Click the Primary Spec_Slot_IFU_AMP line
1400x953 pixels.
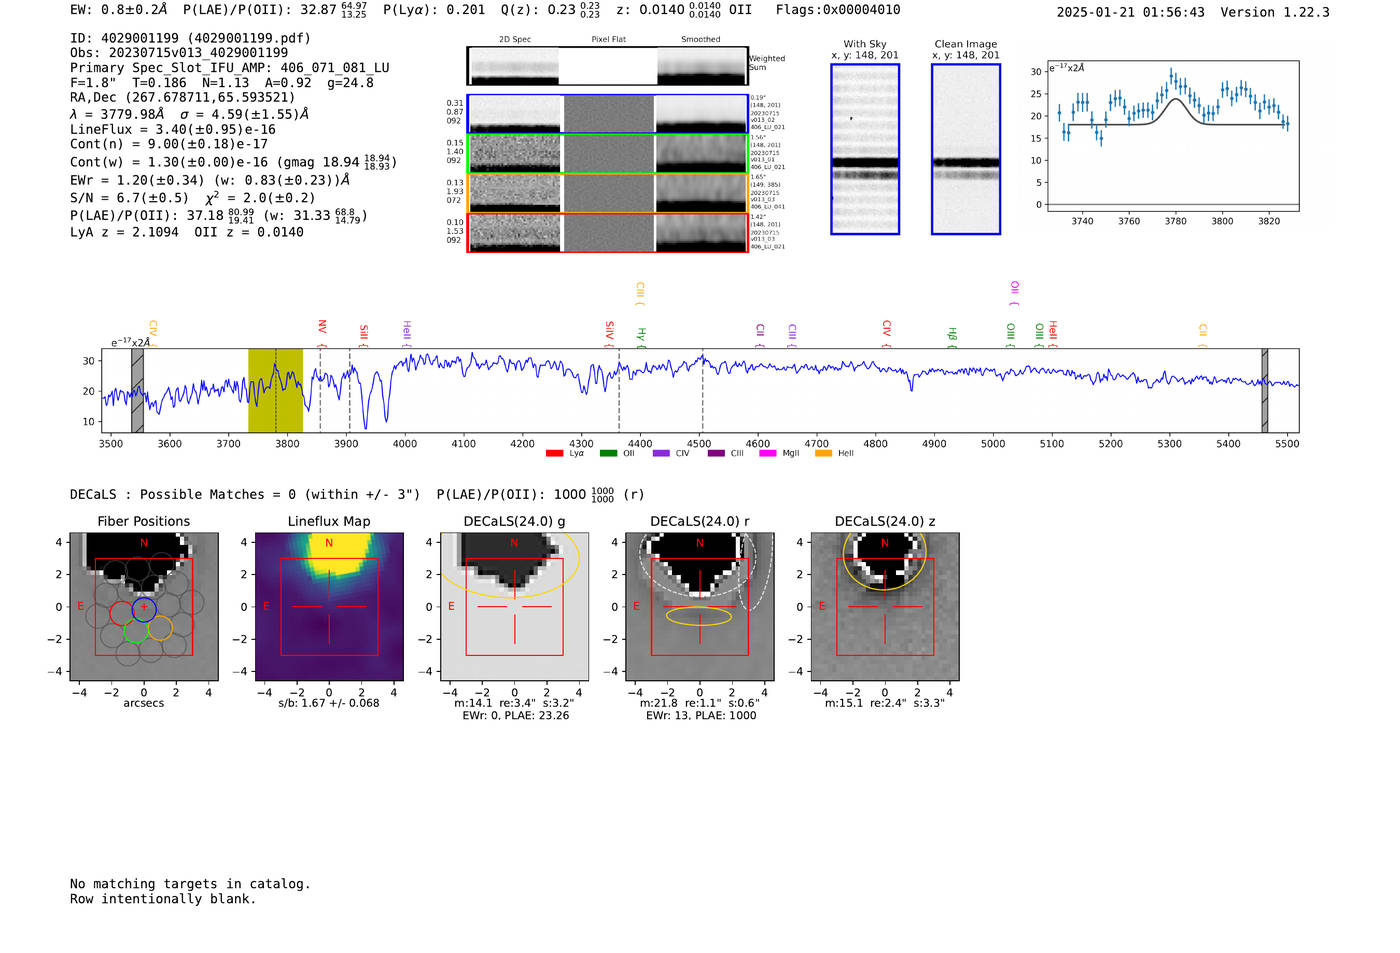click(x=230, y=68)
